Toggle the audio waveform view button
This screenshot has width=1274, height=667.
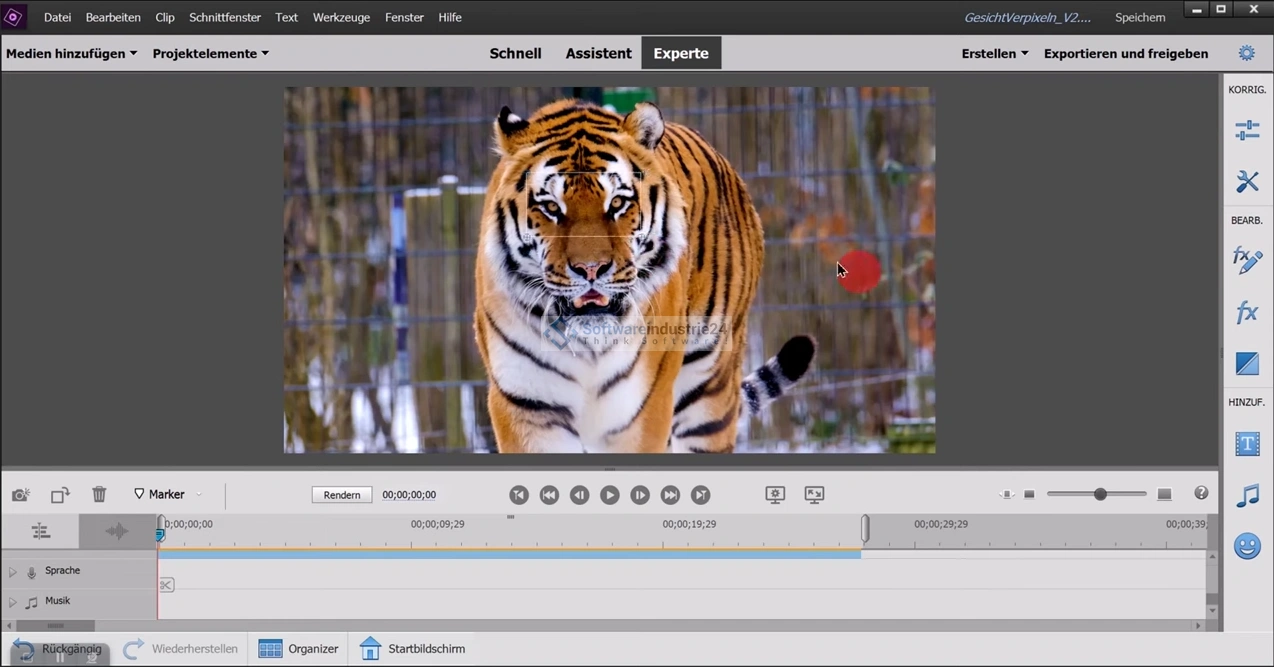(x=117, y=532)
